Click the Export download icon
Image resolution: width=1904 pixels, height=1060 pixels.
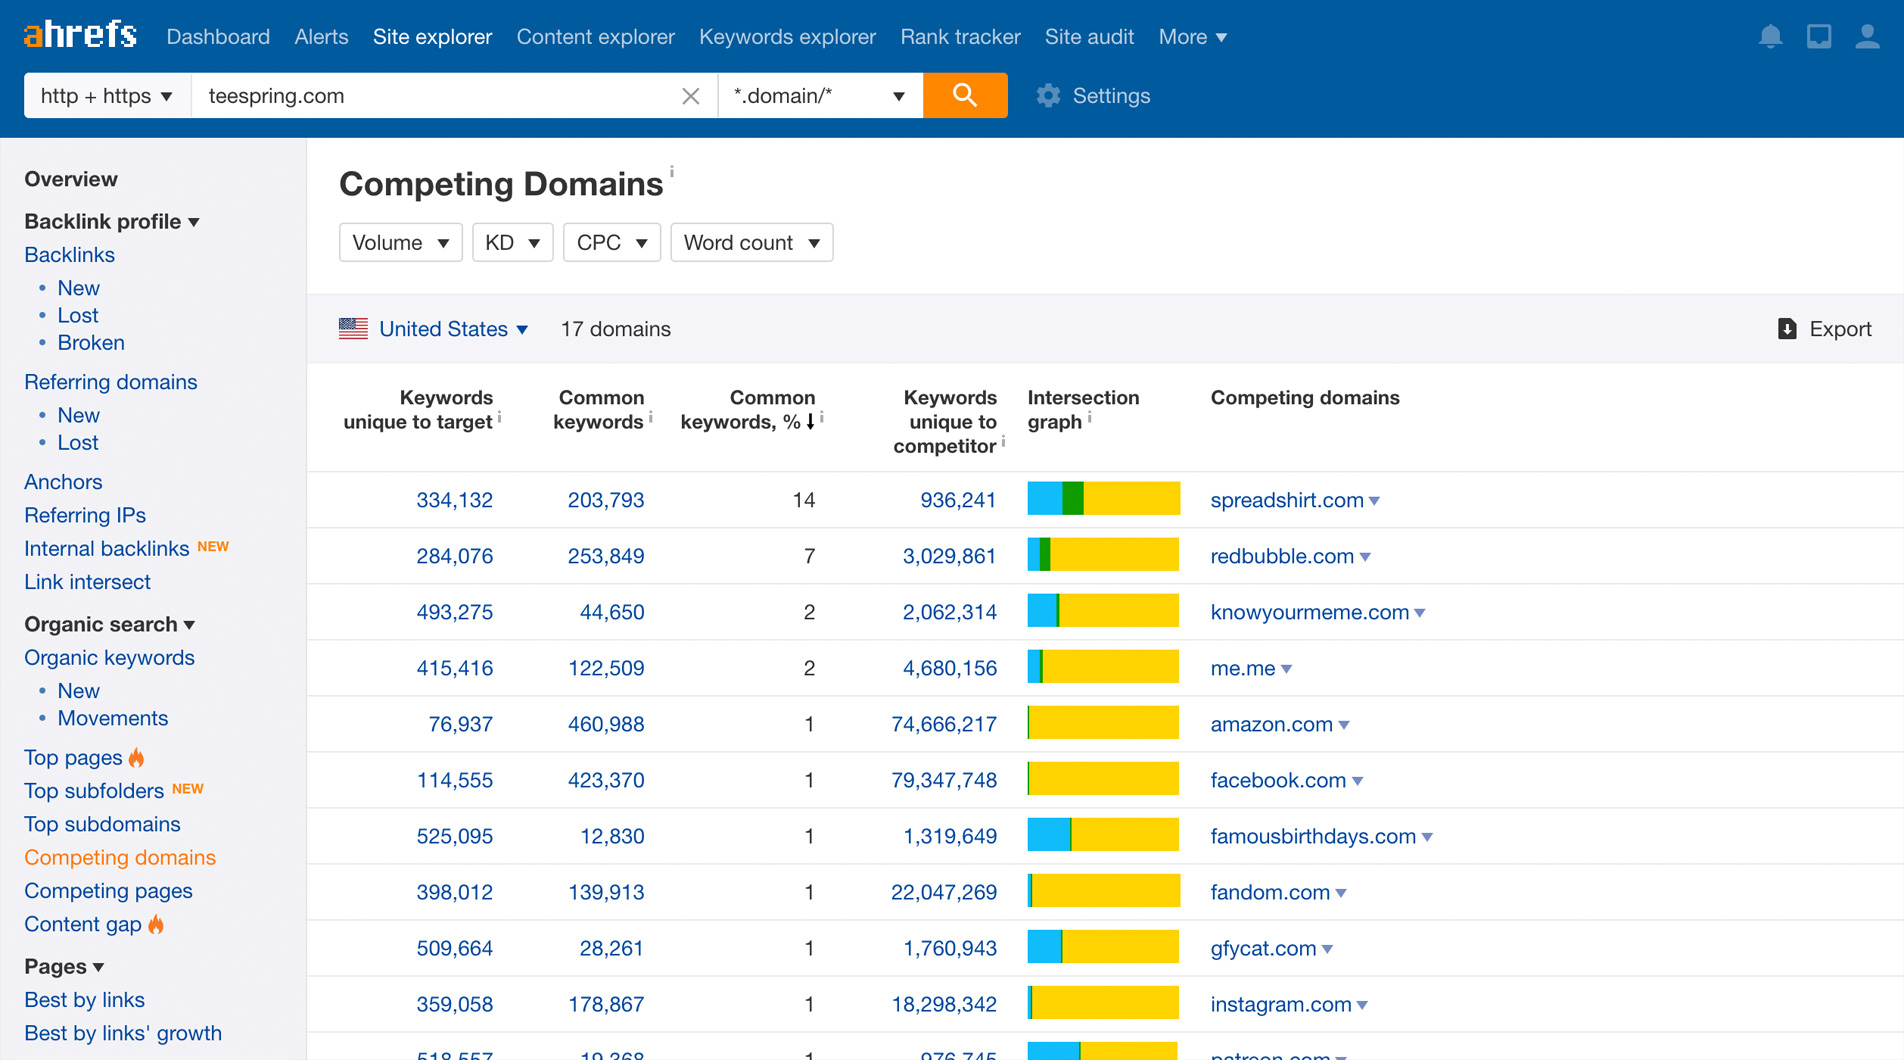(1787, 329)
